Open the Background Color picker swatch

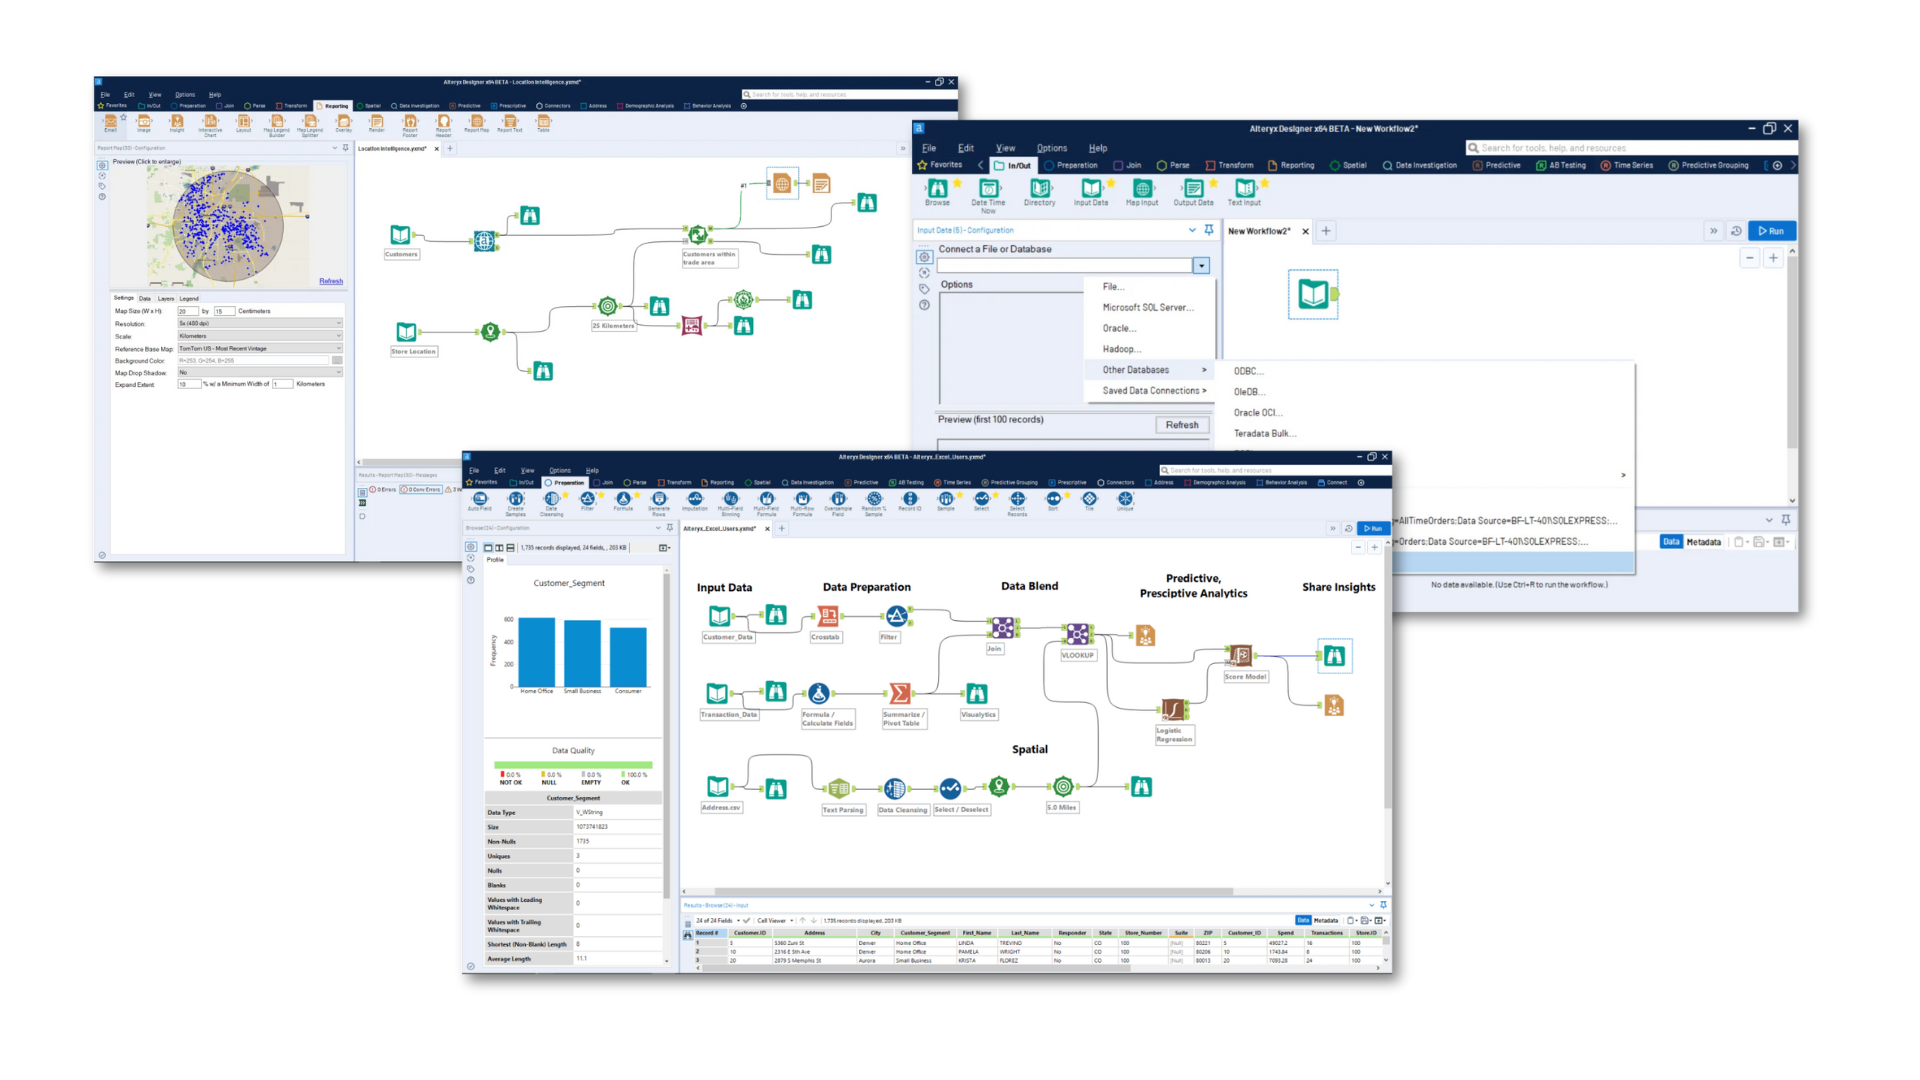tap(337, 360)
